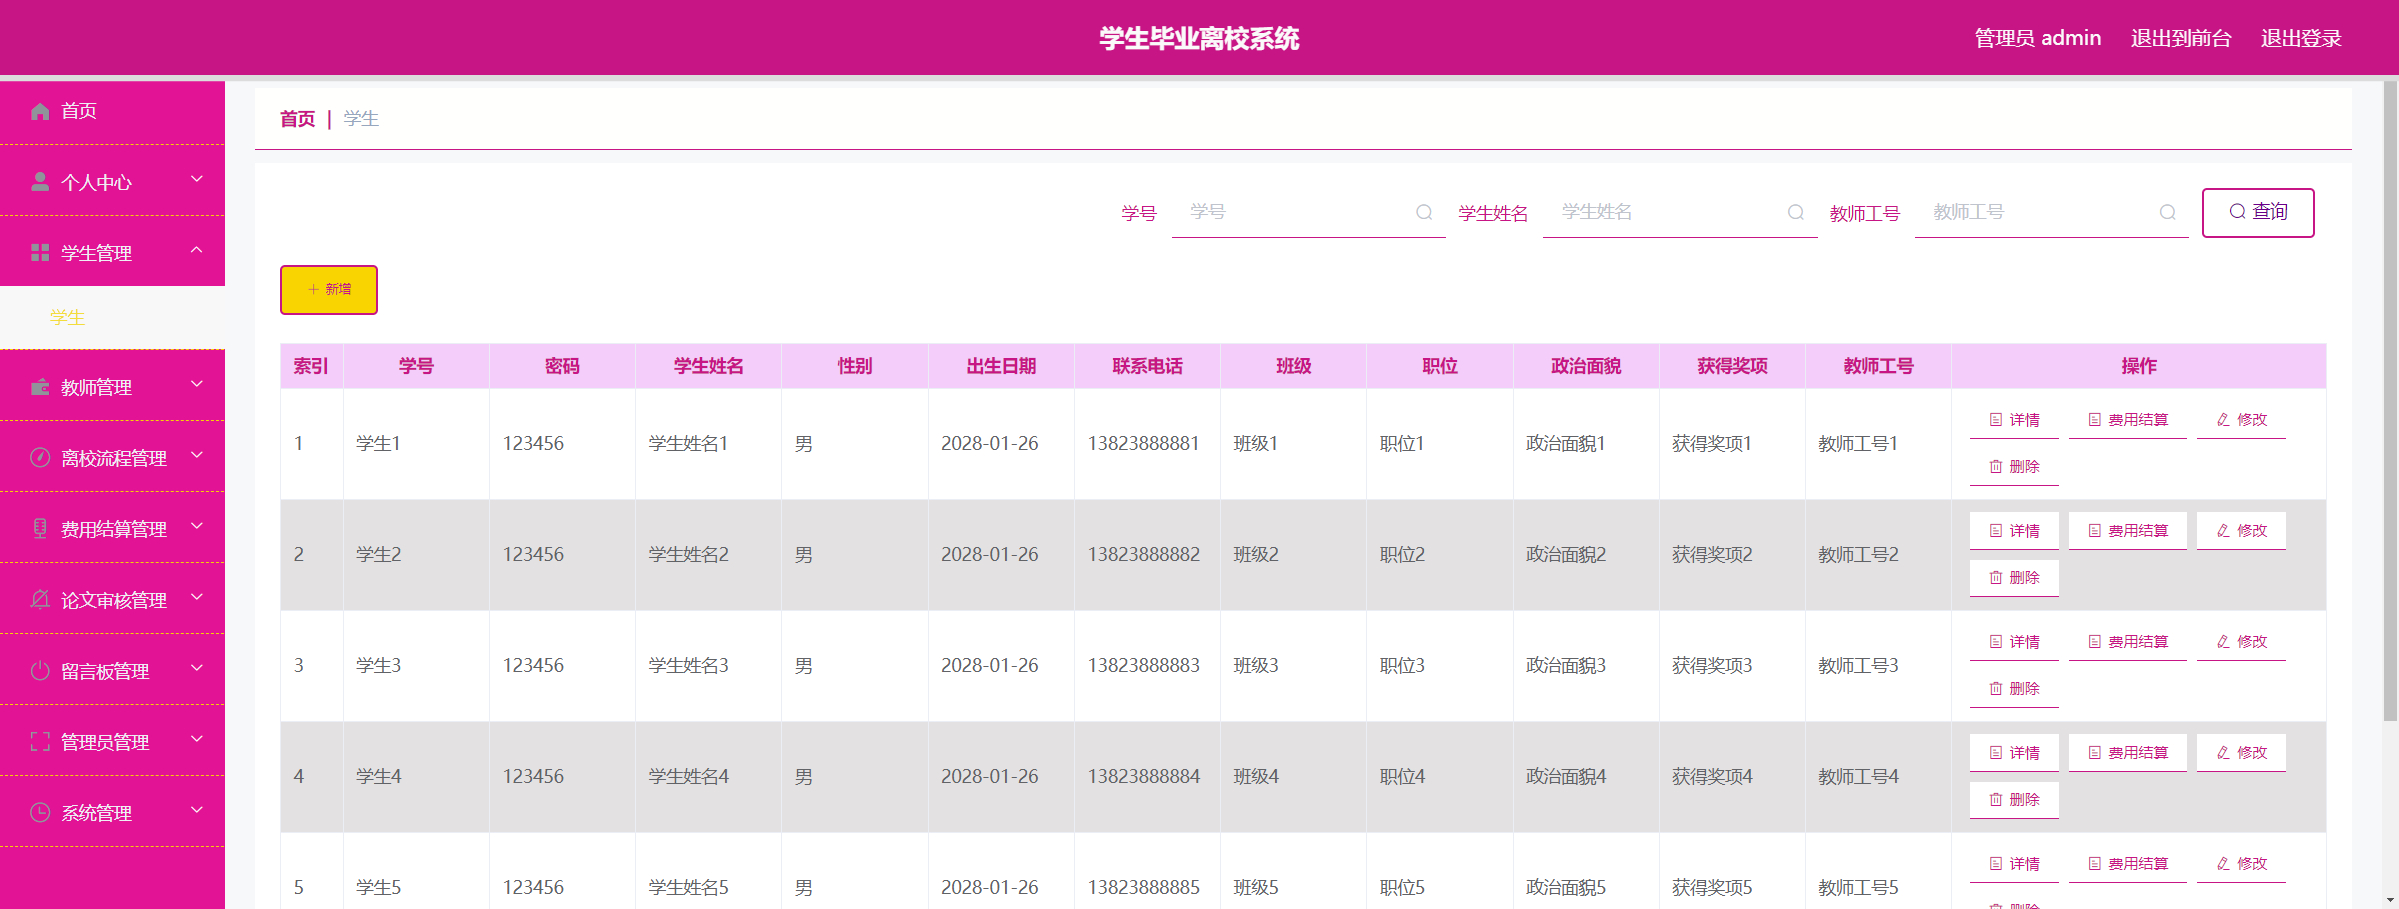Click the 学号 column header
Viewport: 2399px width, 909px height.
click(x=416, y=366)
